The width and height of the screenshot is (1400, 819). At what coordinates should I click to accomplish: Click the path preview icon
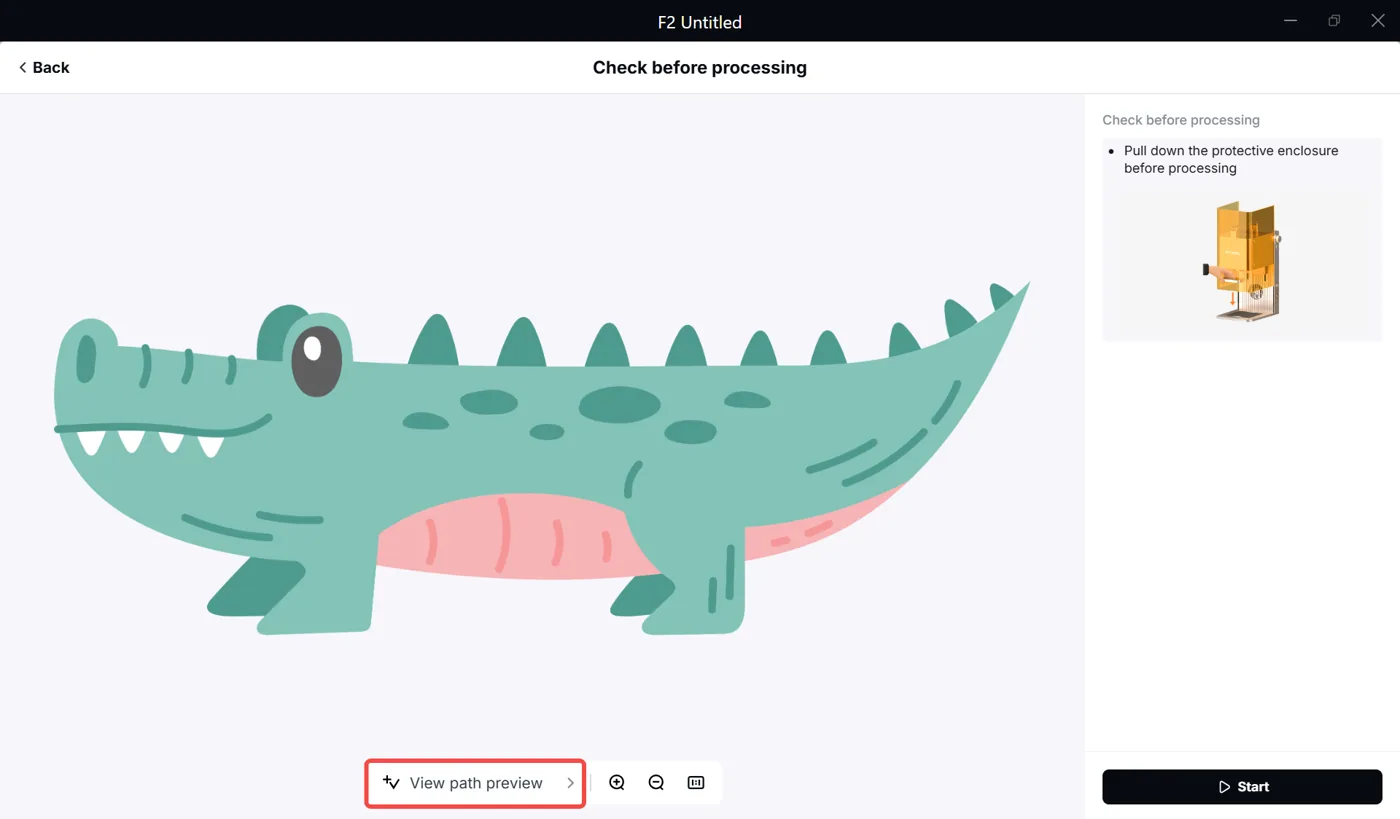pyautogui.click(x=391, y=783)
